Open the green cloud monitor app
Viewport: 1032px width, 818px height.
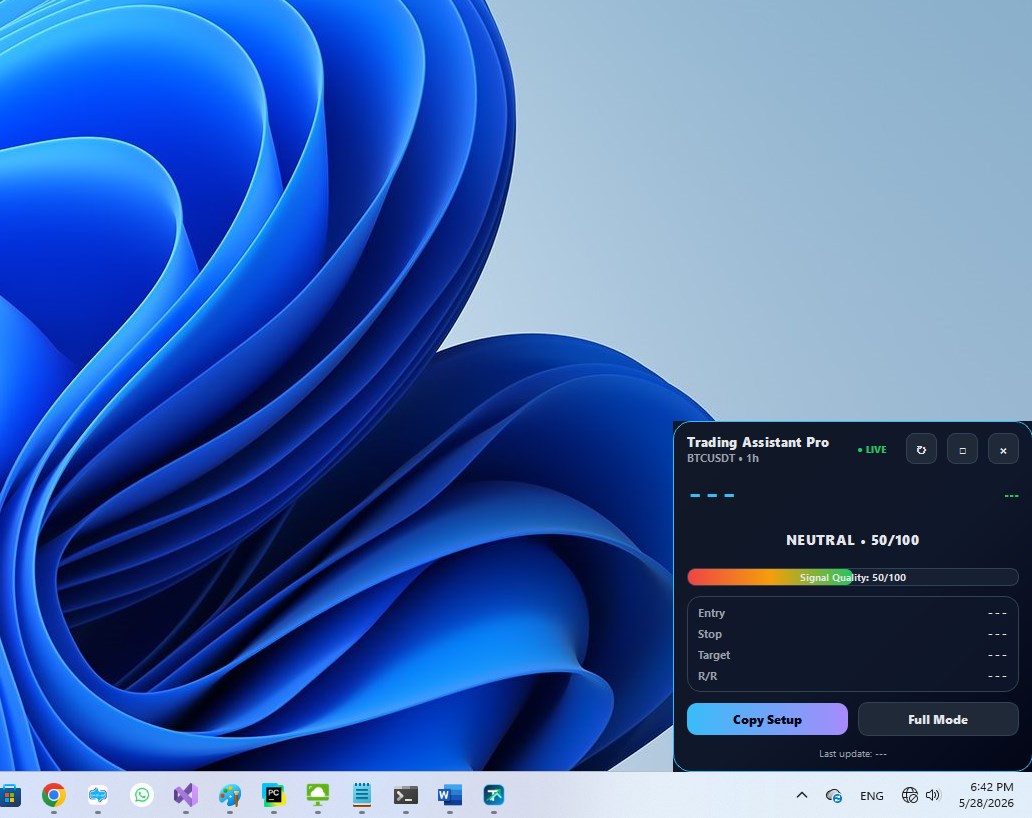[318, 795]
